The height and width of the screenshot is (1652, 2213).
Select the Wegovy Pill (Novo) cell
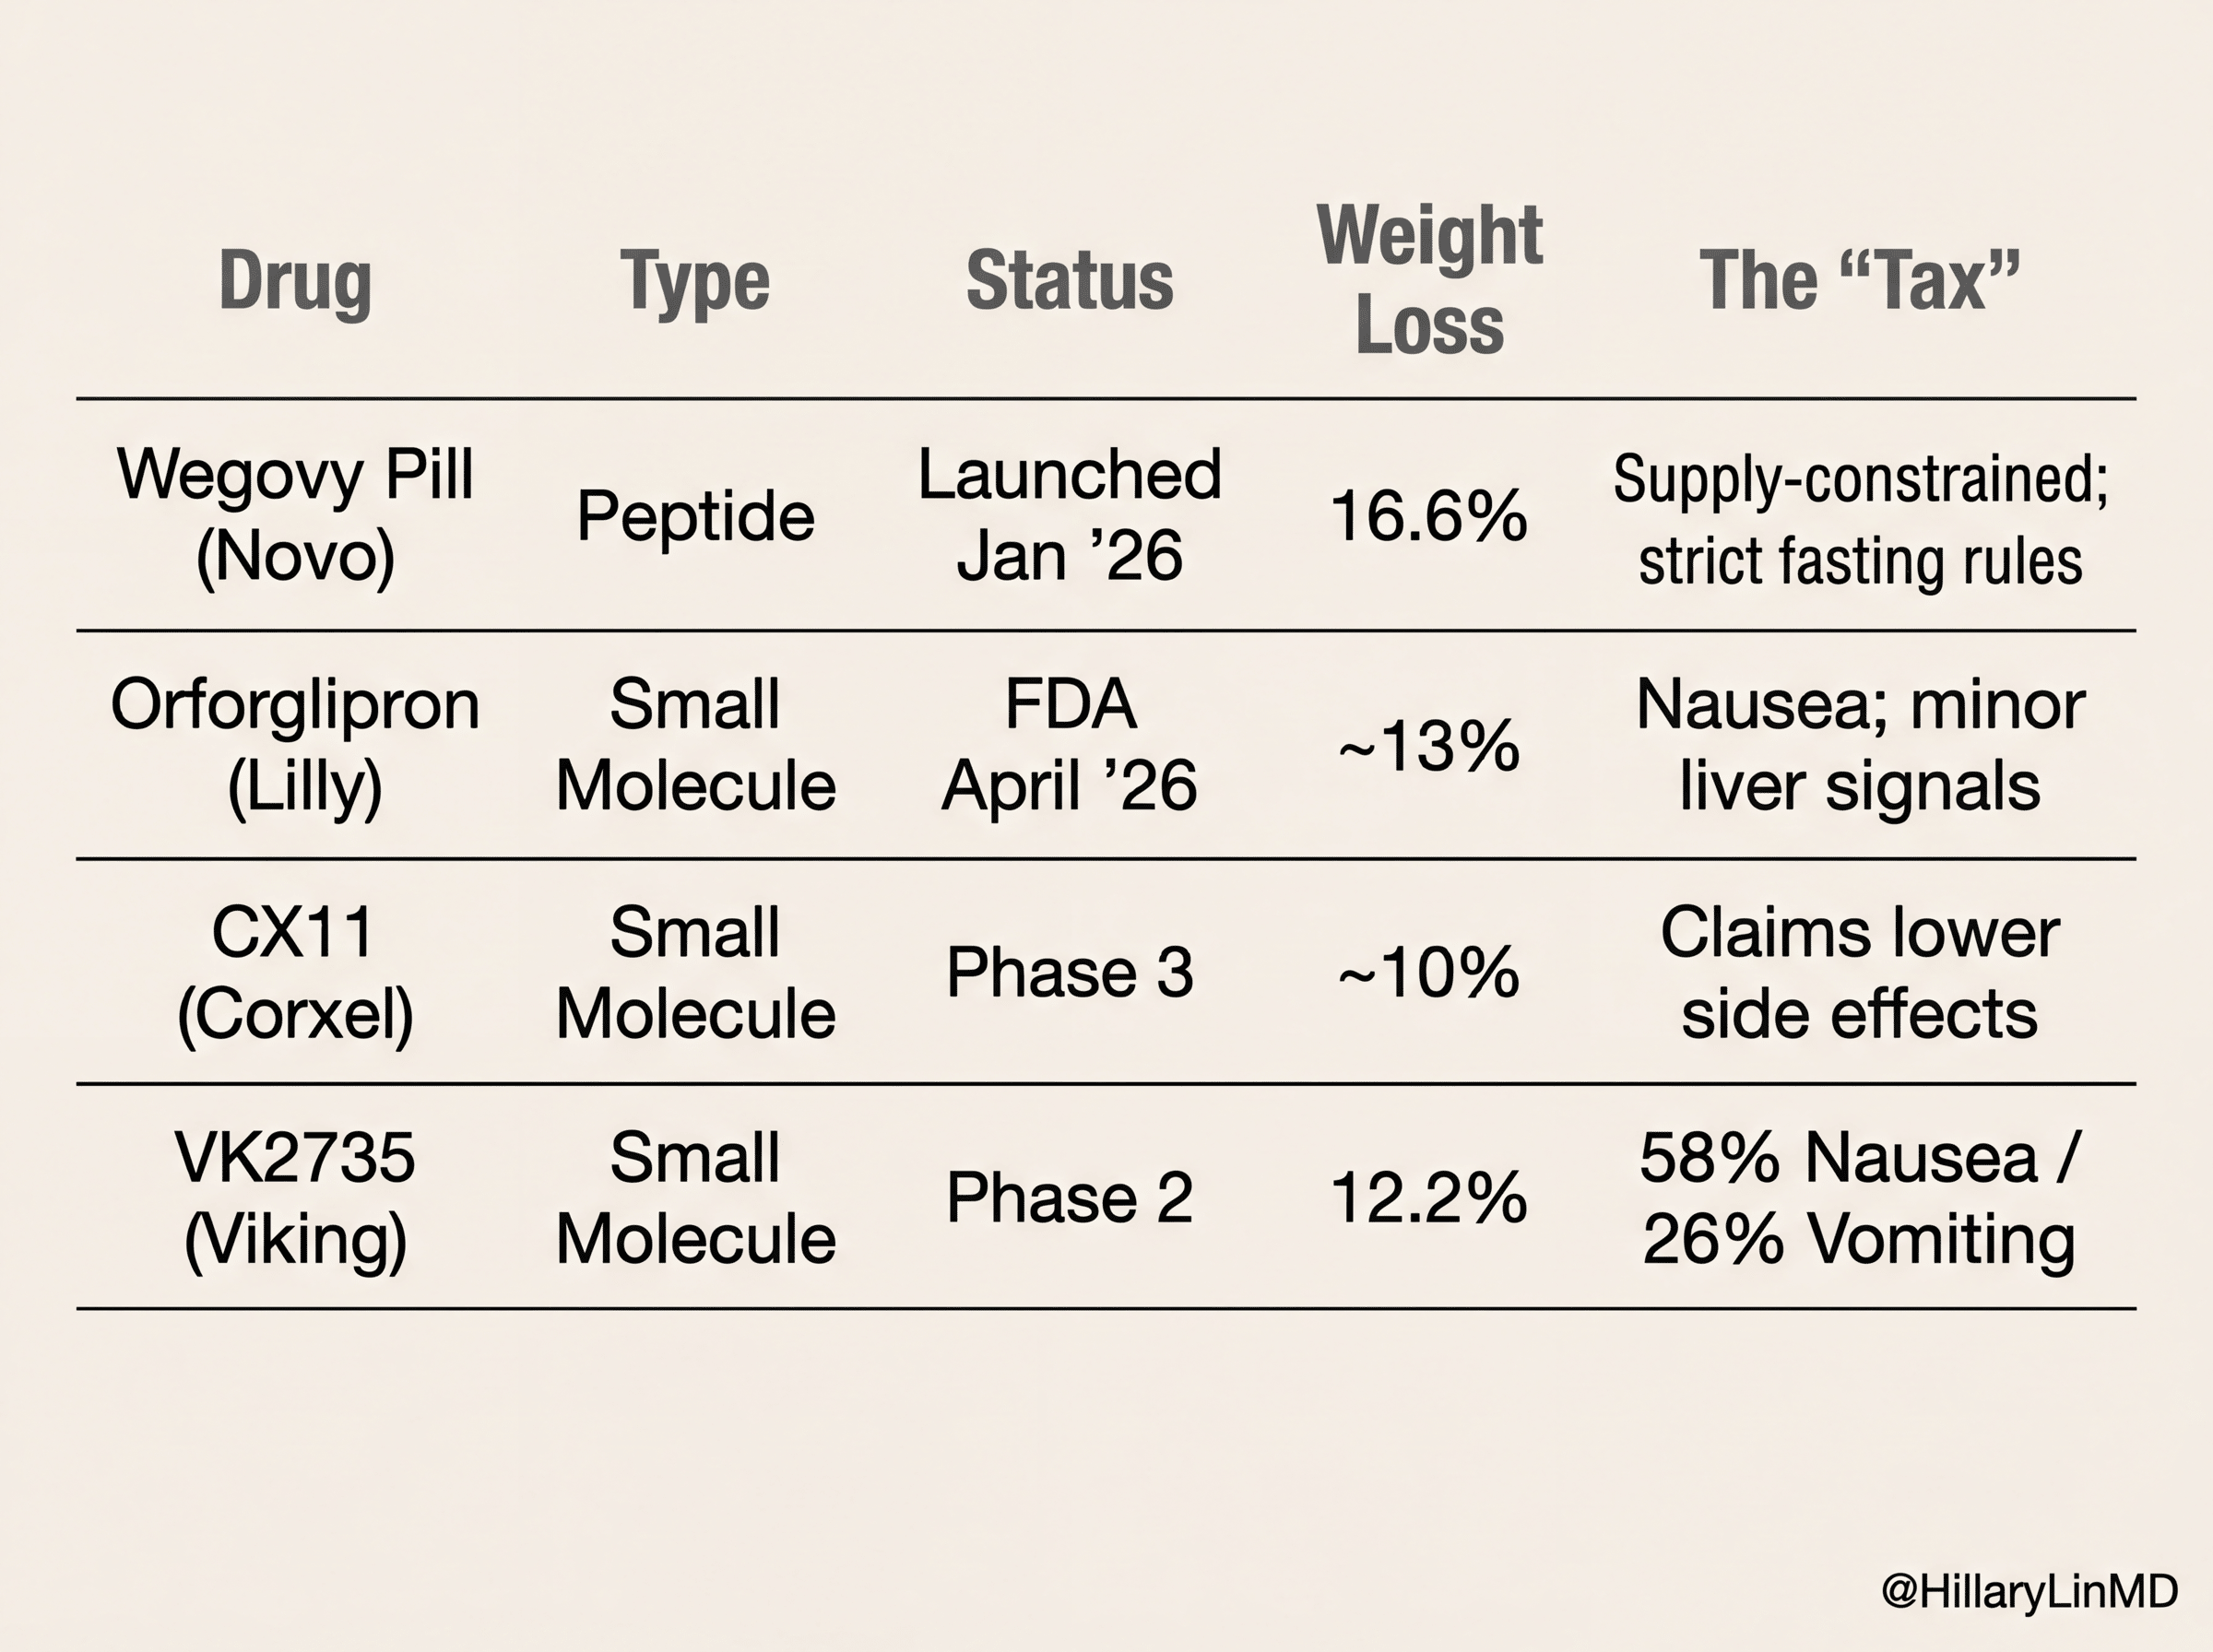(x=295, y=515)
